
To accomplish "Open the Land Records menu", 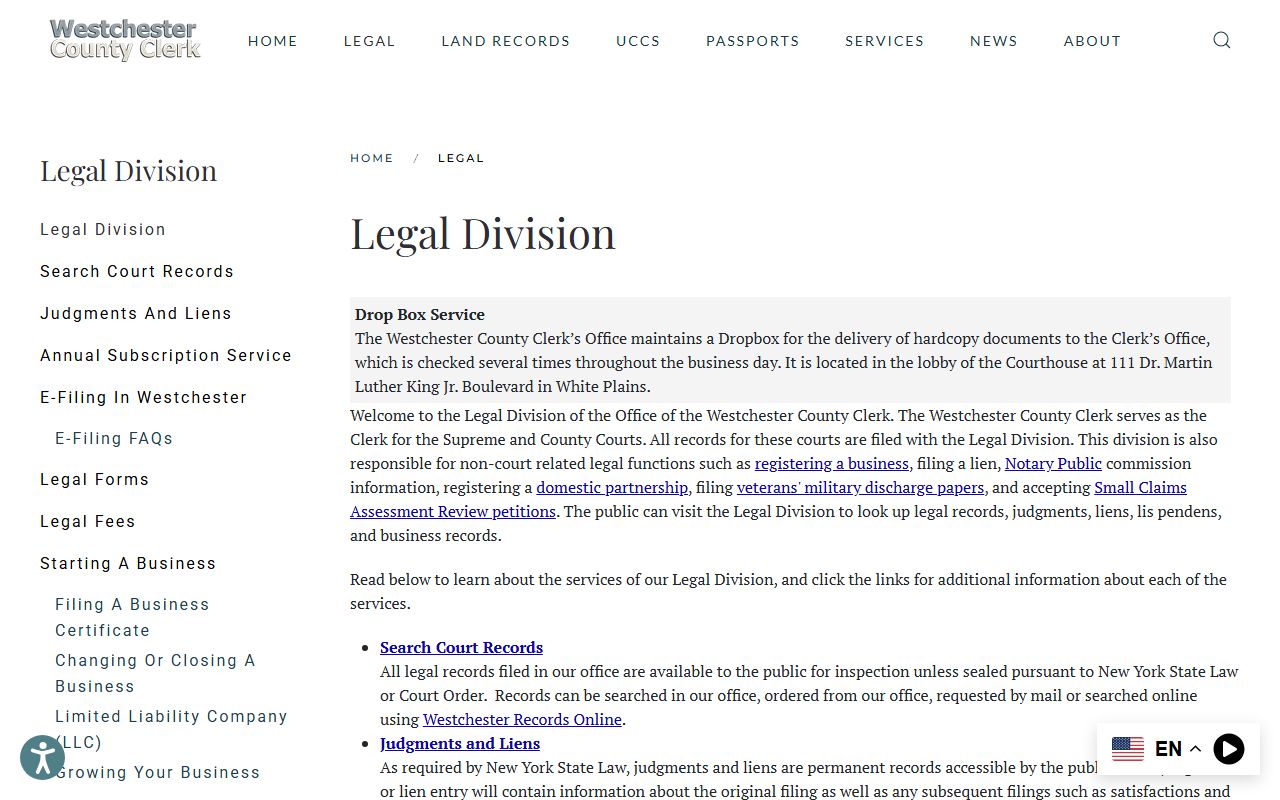I will [506, 41].
